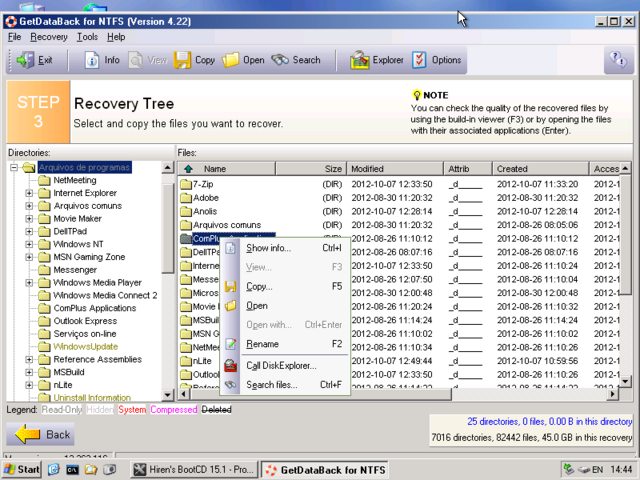The height and width of the screenshot is (480, 640).
Task: Sort files by Size column header
Action: [x=311, y=169]
